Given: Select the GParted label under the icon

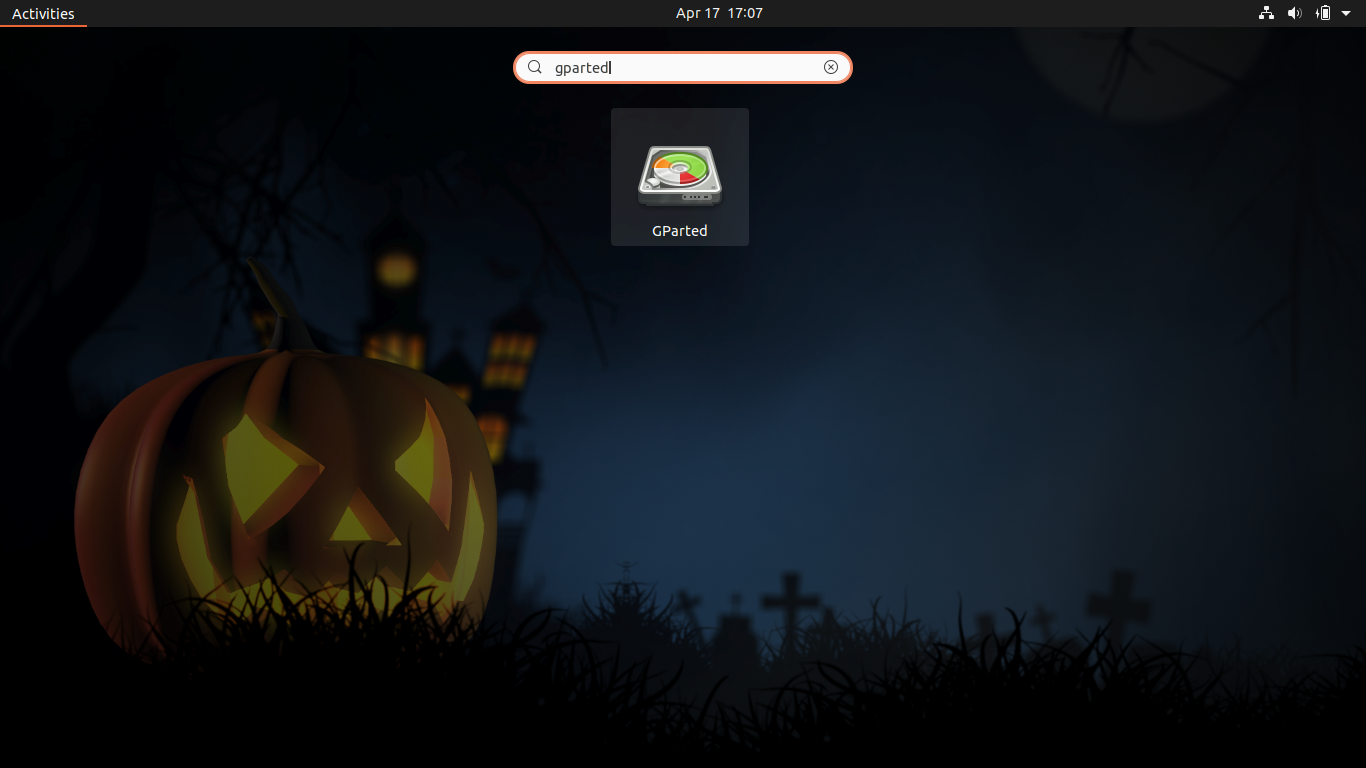Looking at the screenshot, I should pyautogui.click(x=680, y=231).
